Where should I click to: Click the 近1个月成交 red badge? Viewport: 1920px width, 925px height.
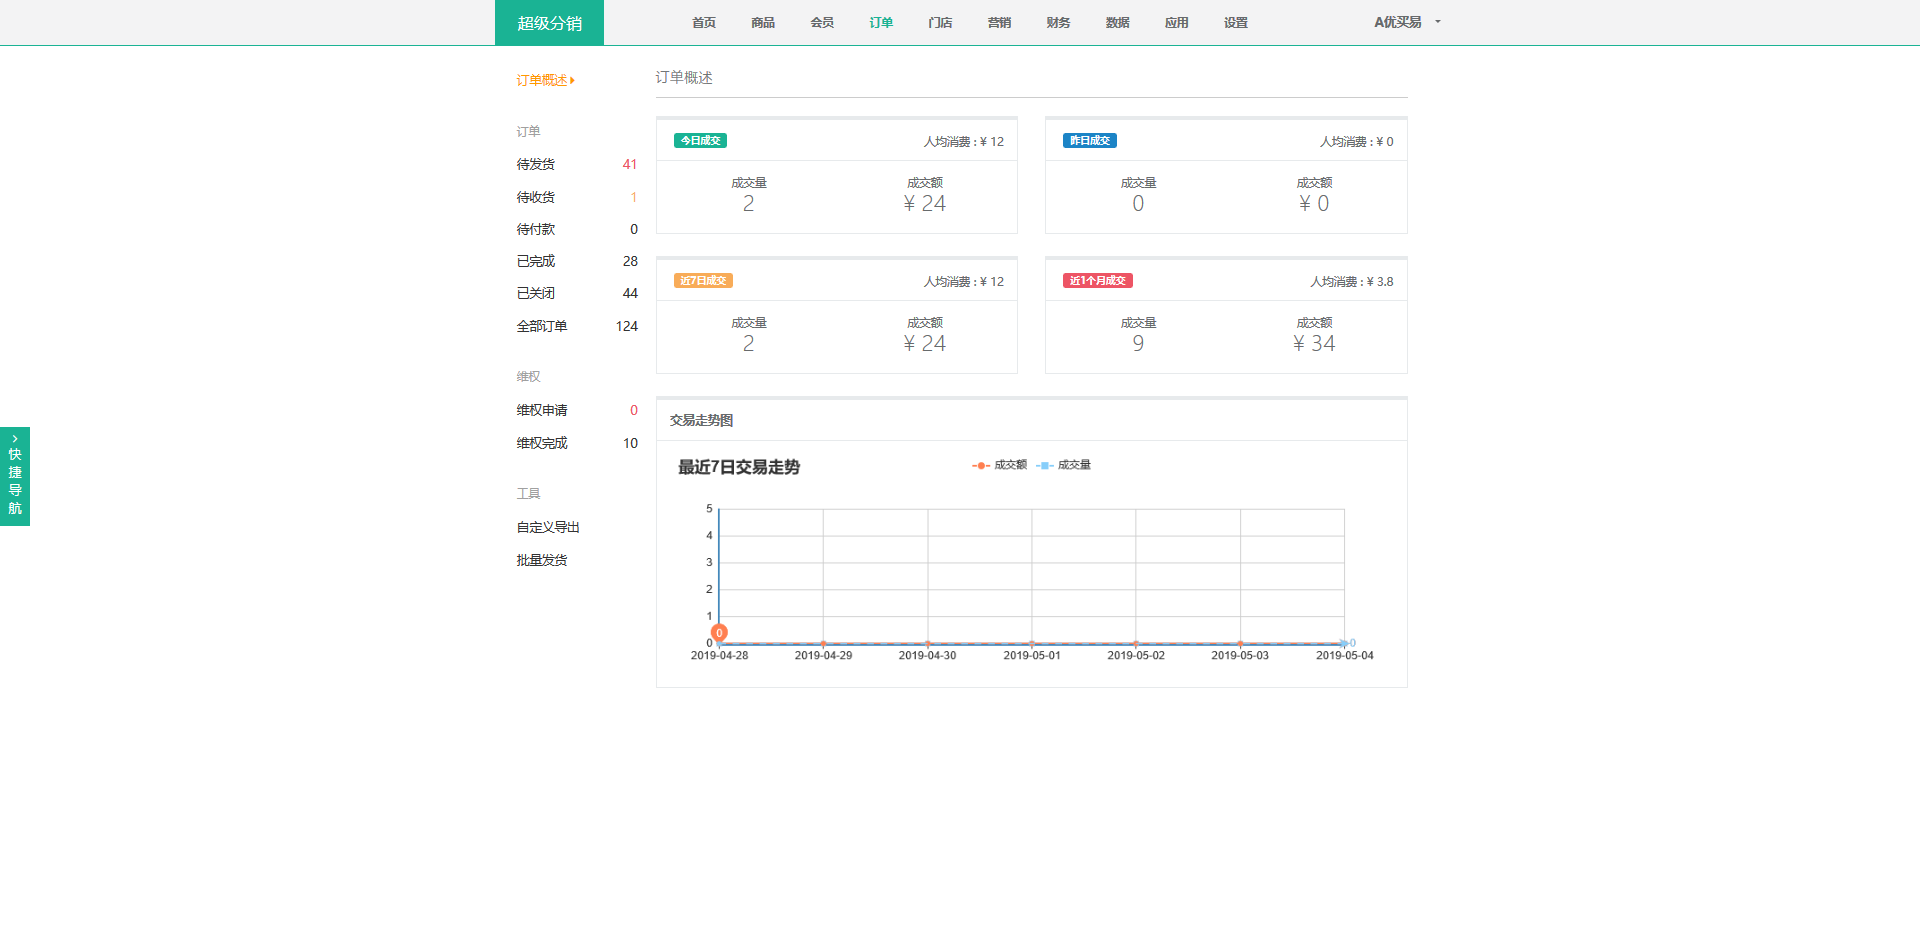[x=1097, y=281]
